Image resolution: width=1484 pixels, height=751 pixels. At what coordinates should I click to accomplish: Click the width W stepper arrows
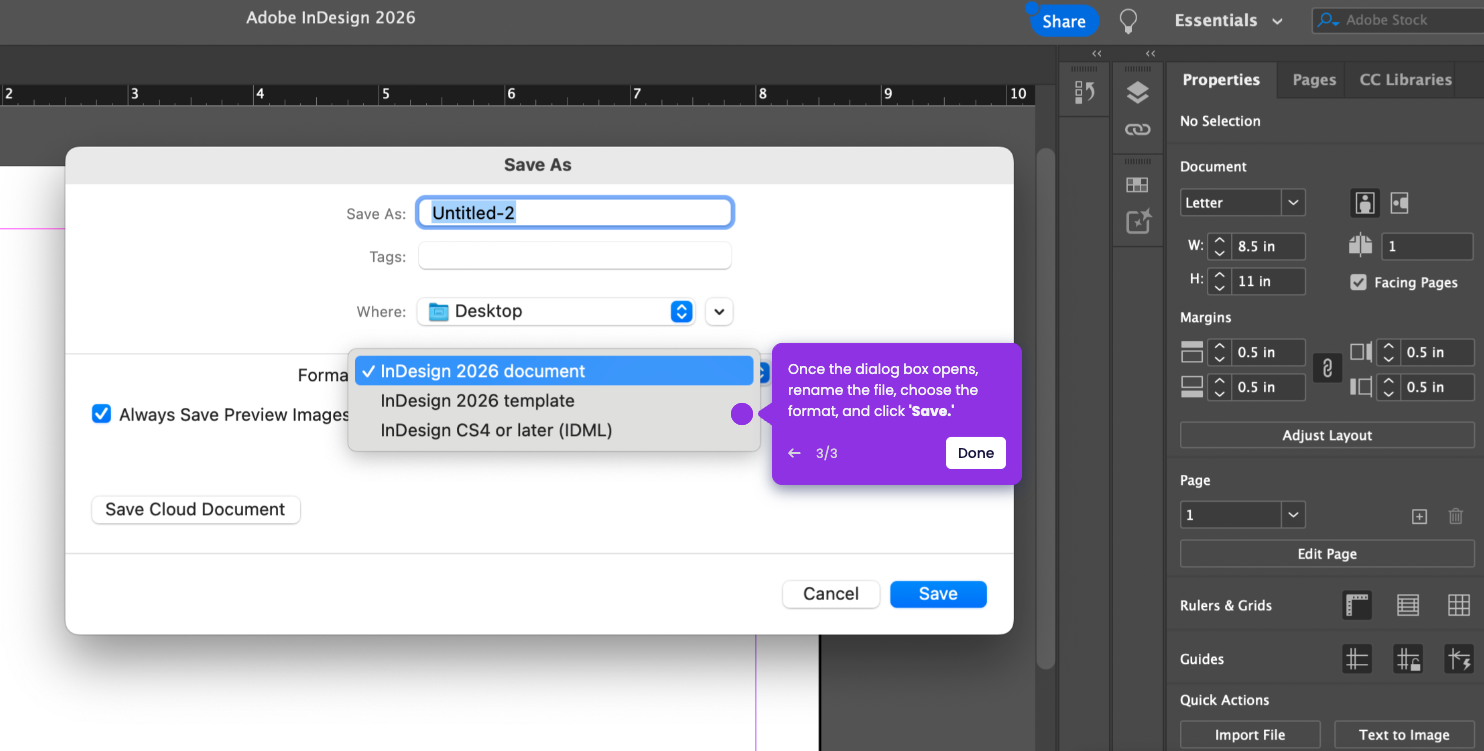tap(1219, 246)
